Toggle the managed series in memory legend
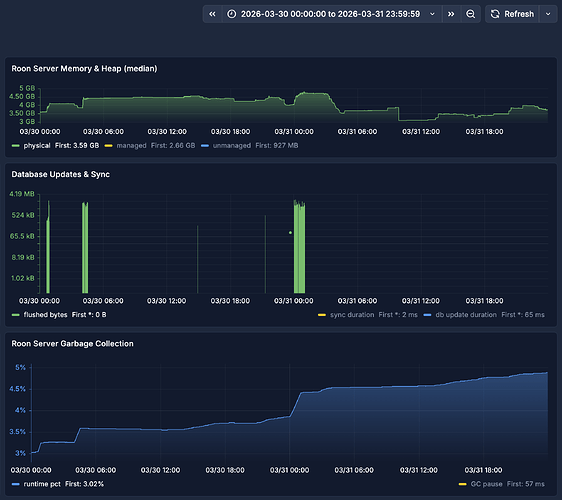The image size is (562, 500). coord(131,146)
